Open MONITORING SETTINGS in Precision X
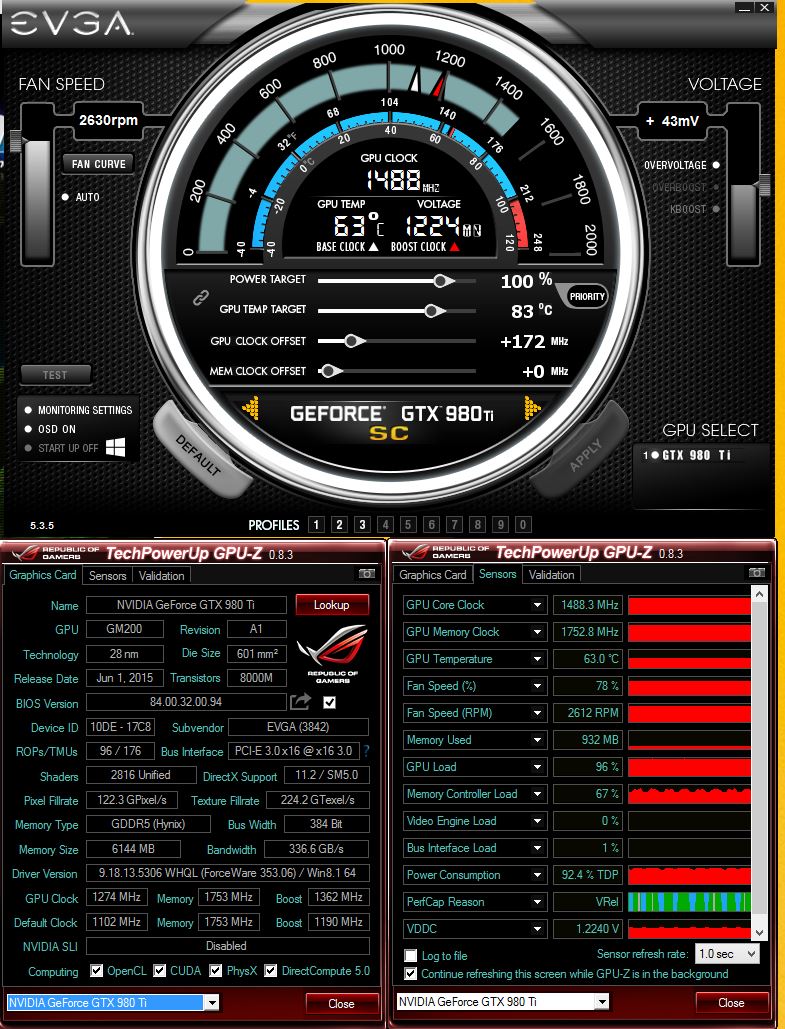 [x=79, y=410]
